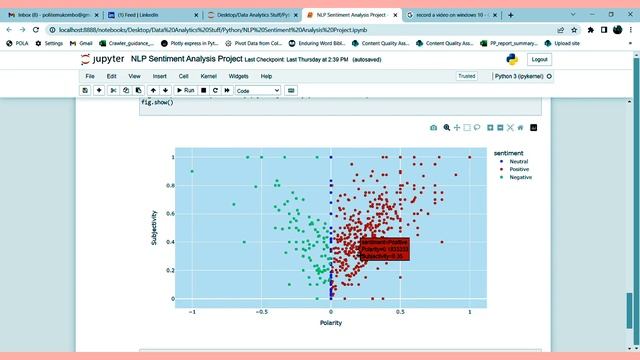This screenshot has width=640, height=360.
Task: Open the Edit menu
Action: point(111,76)
